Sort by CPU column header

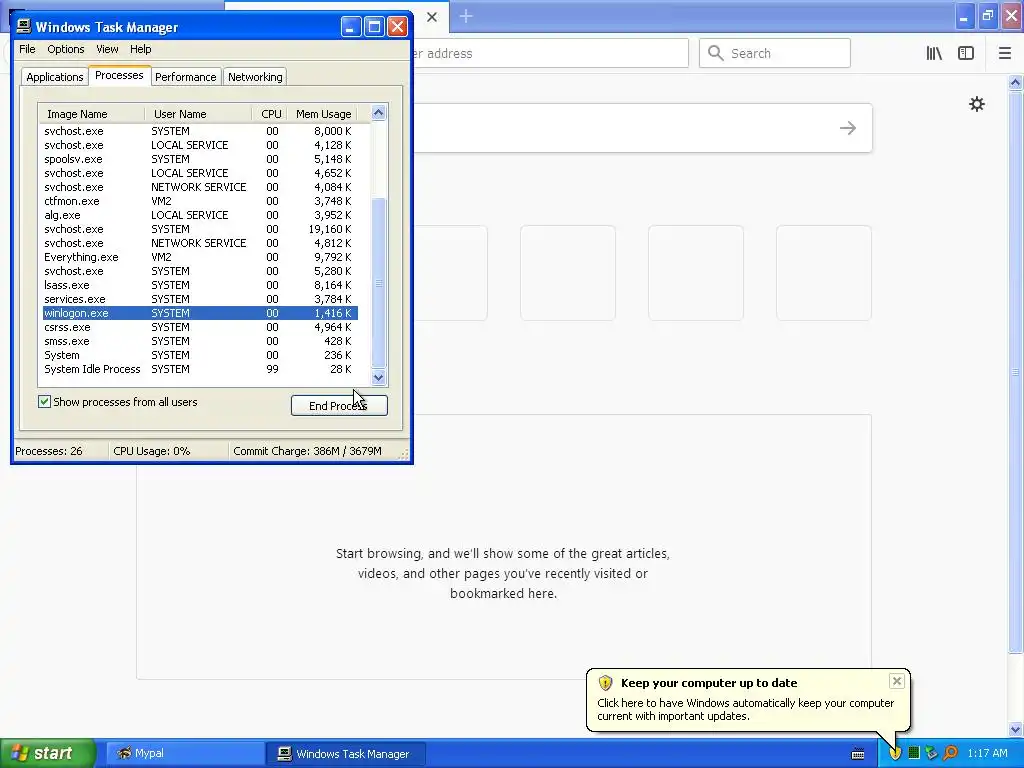pos(270,114)
